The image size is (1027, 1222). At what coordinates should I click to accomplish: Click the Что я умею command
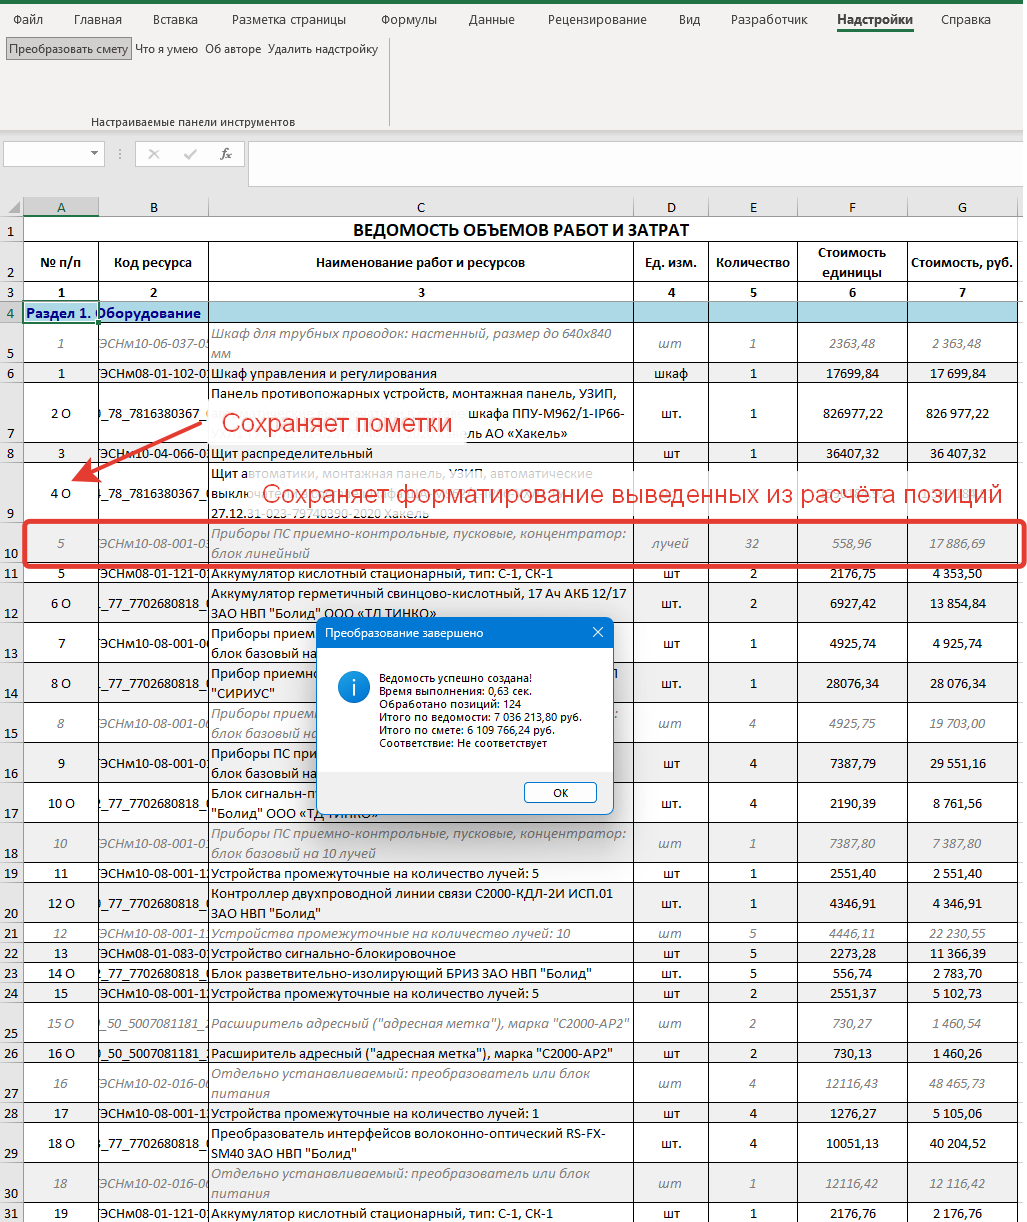pyautogui.click(x=166, y=49)
